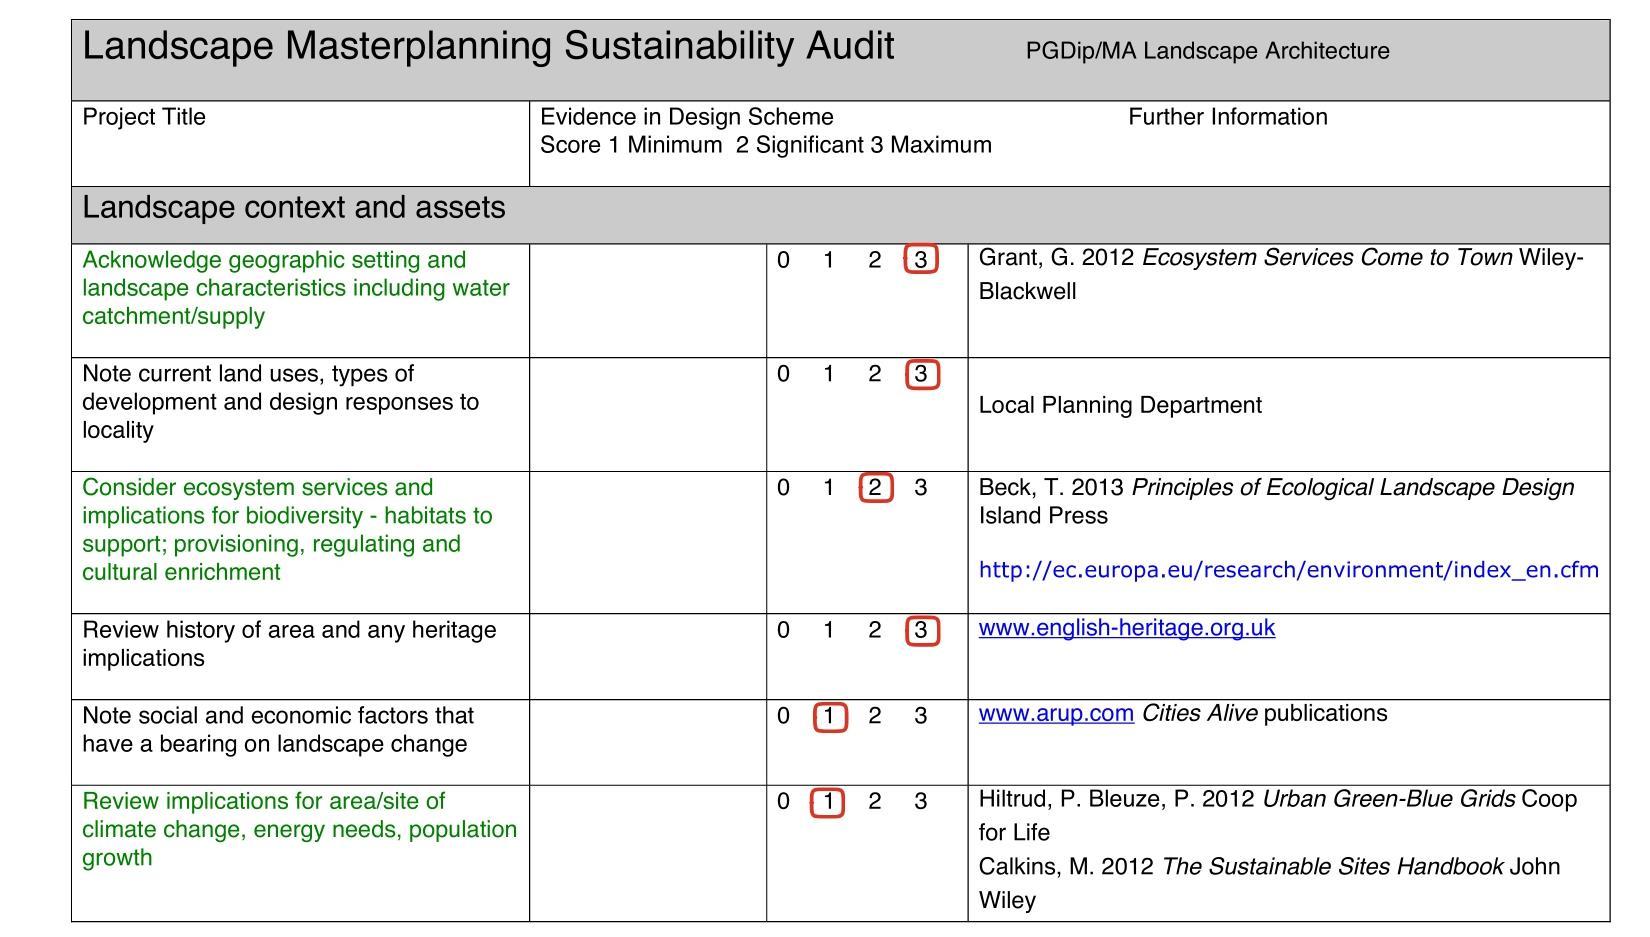Select score 3 for geographic setting row
The image size is (1650, 937).
coord(921,260)
